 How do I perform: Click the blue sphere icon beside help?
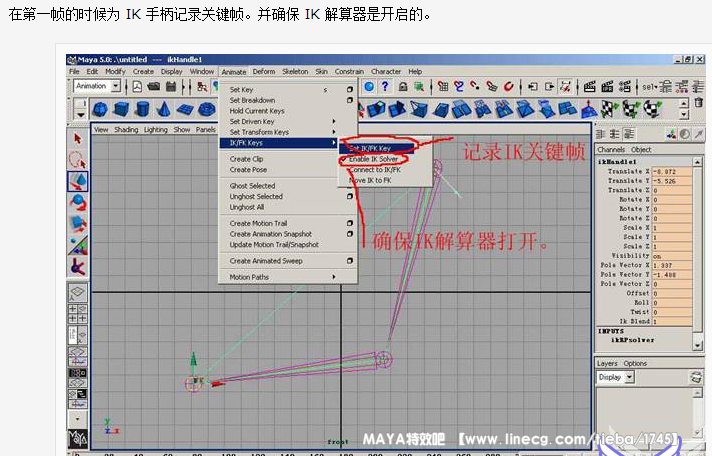(369, 86)
